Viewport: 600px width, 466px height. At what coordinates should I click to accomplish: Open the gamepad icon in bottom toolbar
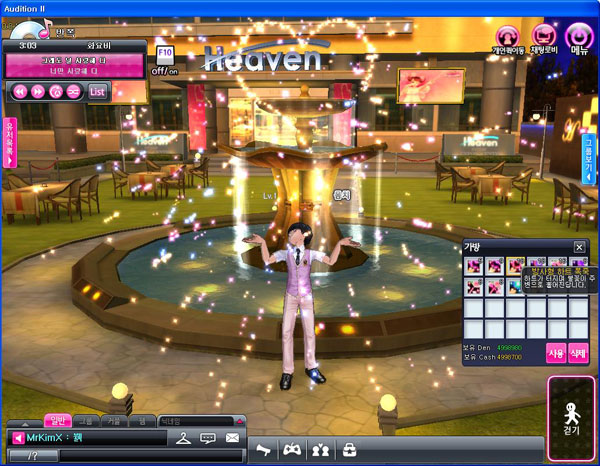coord(292,450)
